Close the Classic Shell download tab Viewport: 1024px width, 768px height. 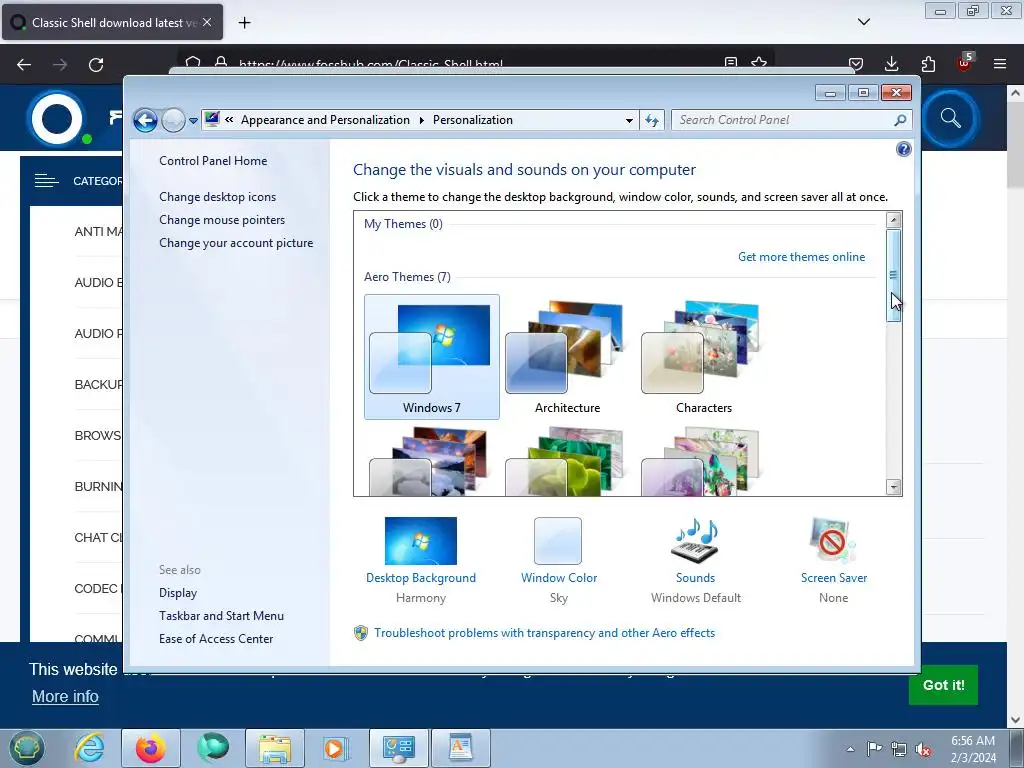207,22
